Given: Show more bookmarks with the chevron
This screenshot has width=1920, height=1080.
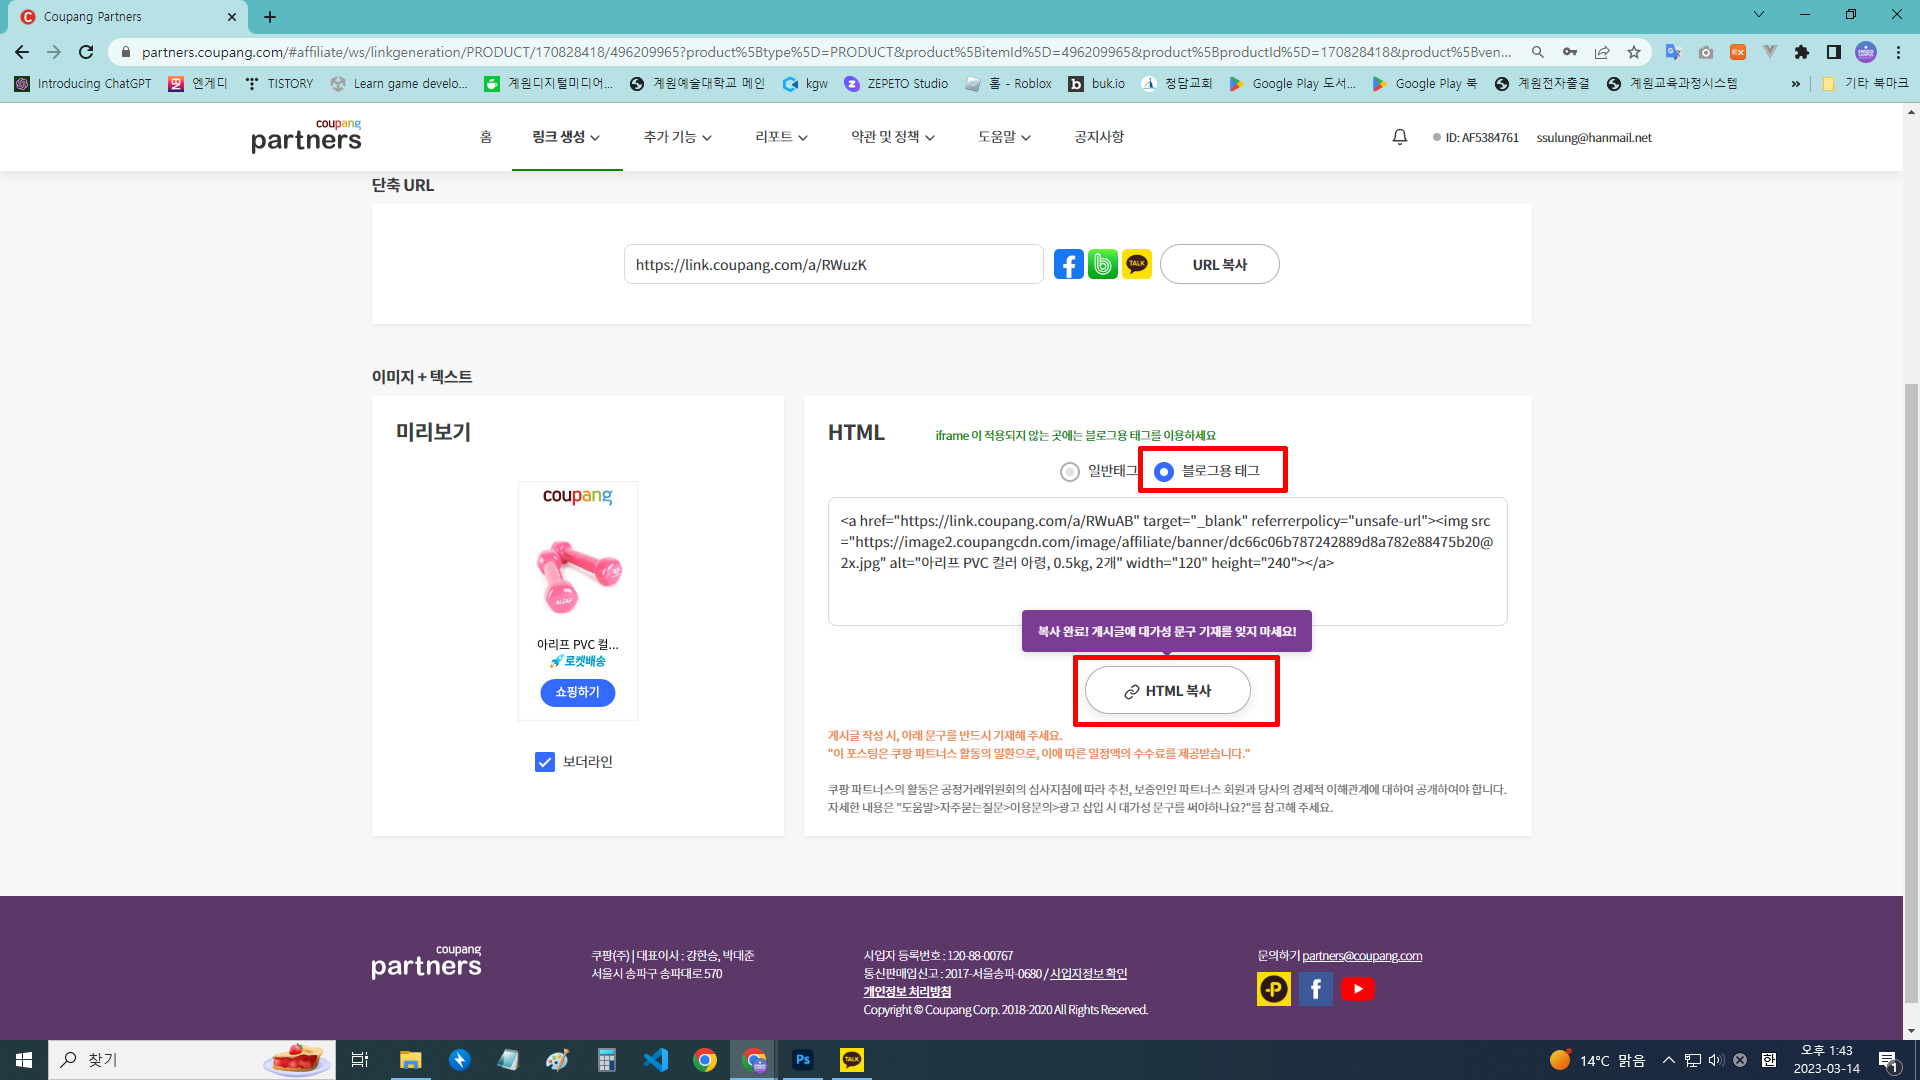Looking at the screenshot, I should point(1796,84).
